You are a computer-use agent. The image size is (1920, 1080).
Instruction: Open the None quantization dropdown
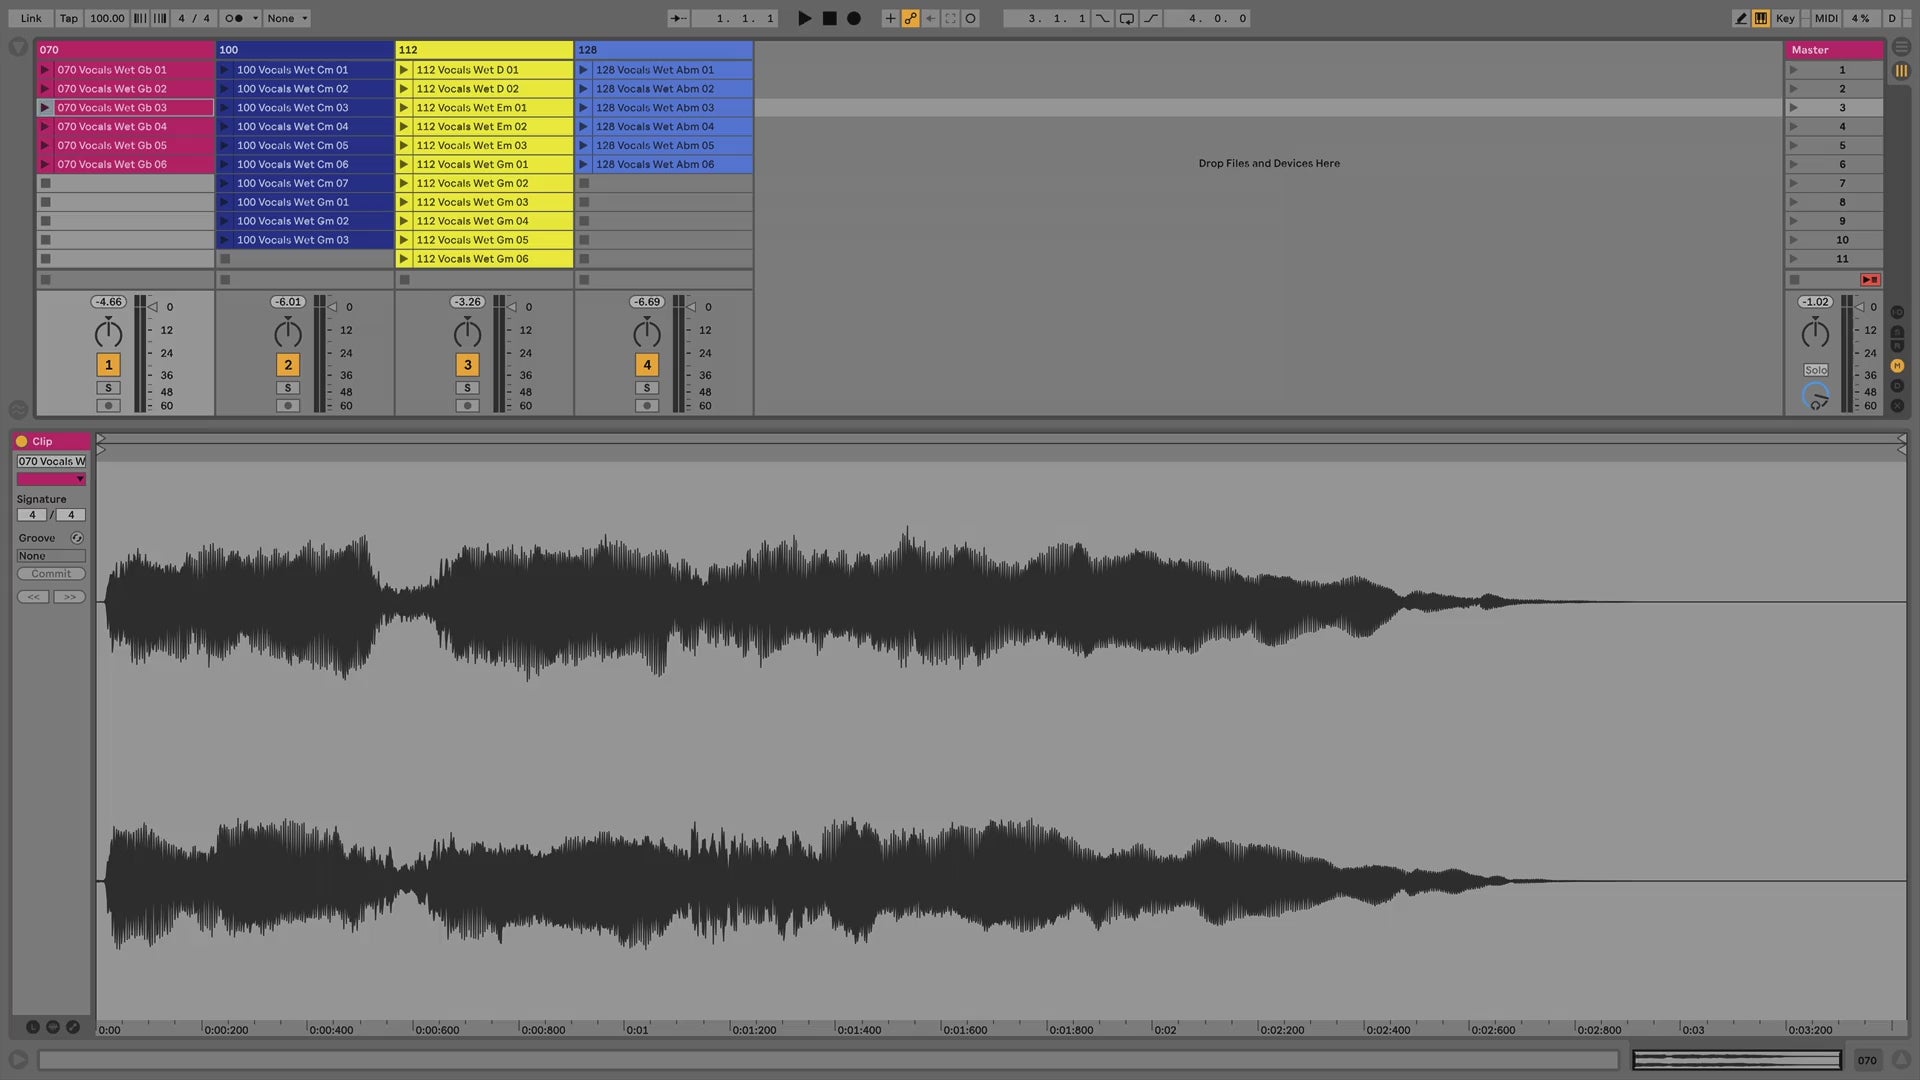point(287,18)
